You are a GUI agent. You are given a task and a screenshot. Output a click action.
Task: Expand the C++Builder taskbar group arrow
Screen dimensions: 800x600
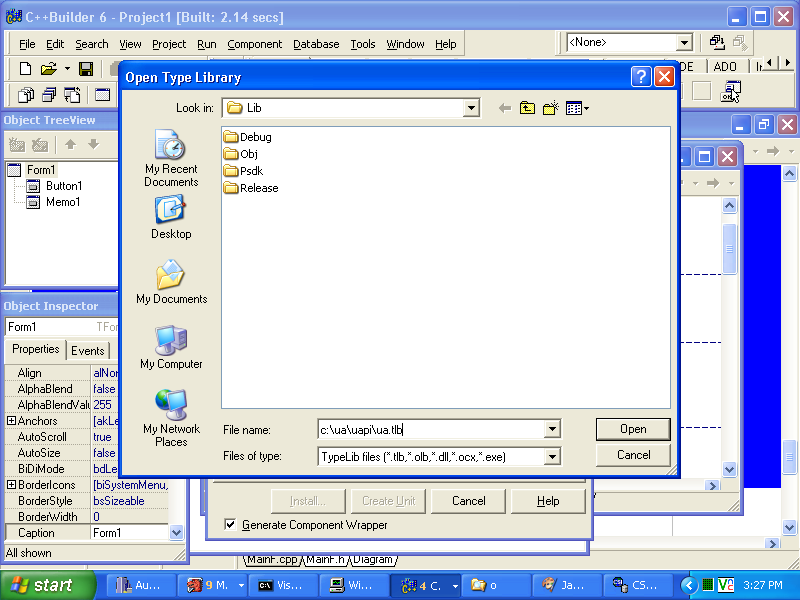[455, 586]
